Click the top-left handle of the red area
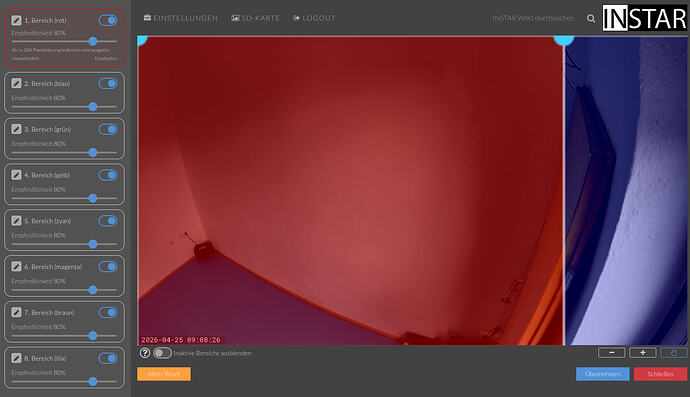The width and height of the screenshot is (690, 397). [141, 40]
